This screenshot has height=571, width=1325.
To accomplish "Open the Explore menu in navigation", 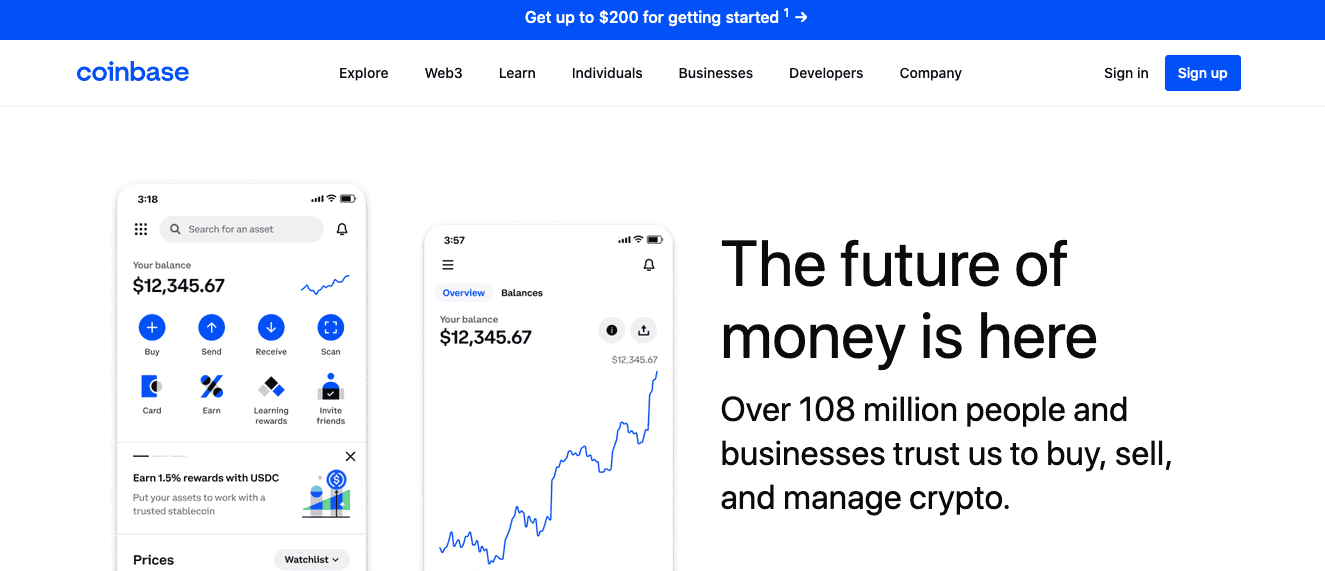I will (364, 73).
